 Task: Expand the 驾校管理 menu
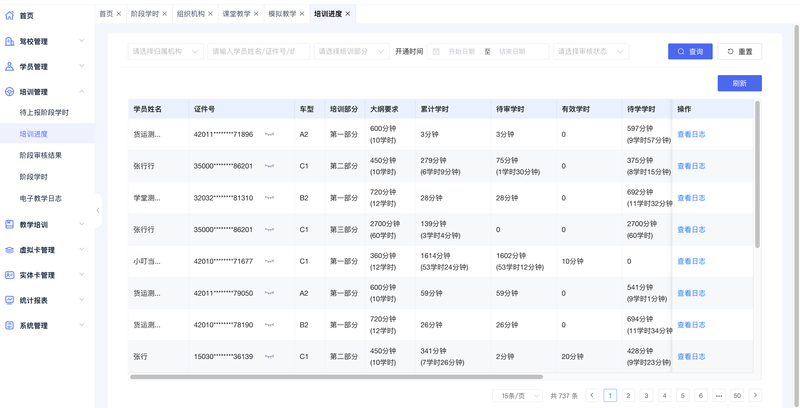tap(82, 41)
